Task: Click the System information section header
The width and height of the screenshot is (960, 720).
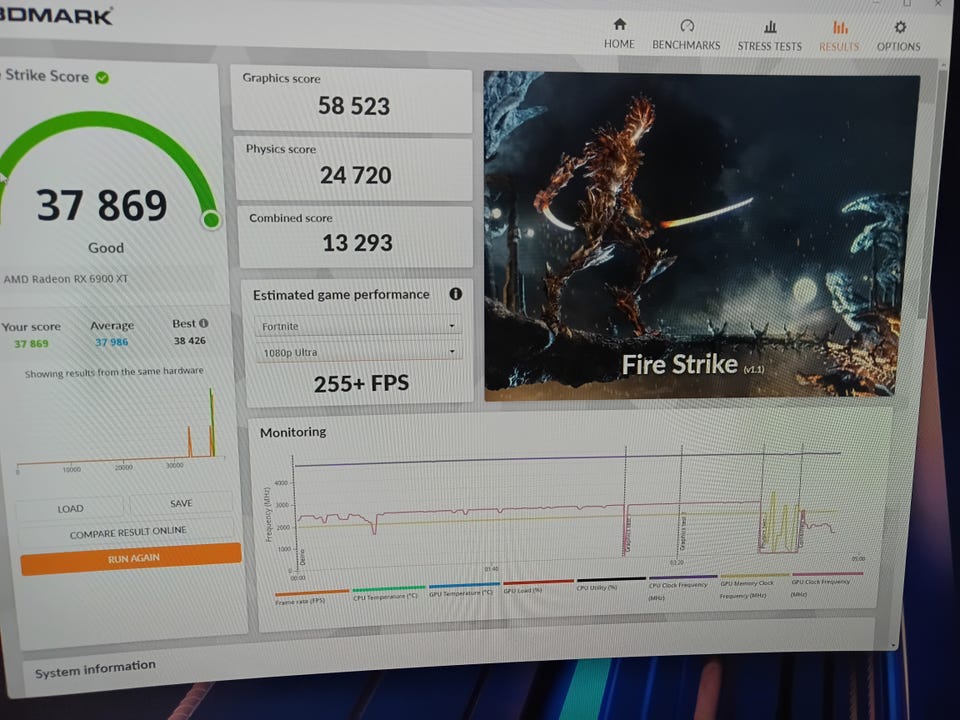Action: [x=95, y=669]
